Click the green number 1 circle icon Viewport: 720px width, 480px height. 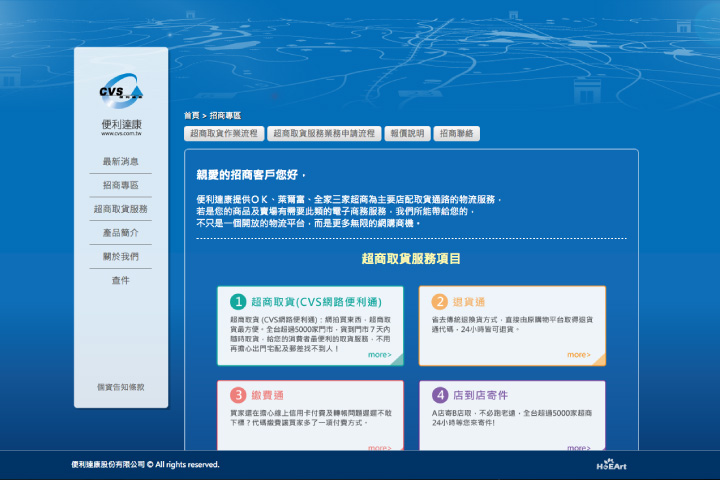pos(238,301)
